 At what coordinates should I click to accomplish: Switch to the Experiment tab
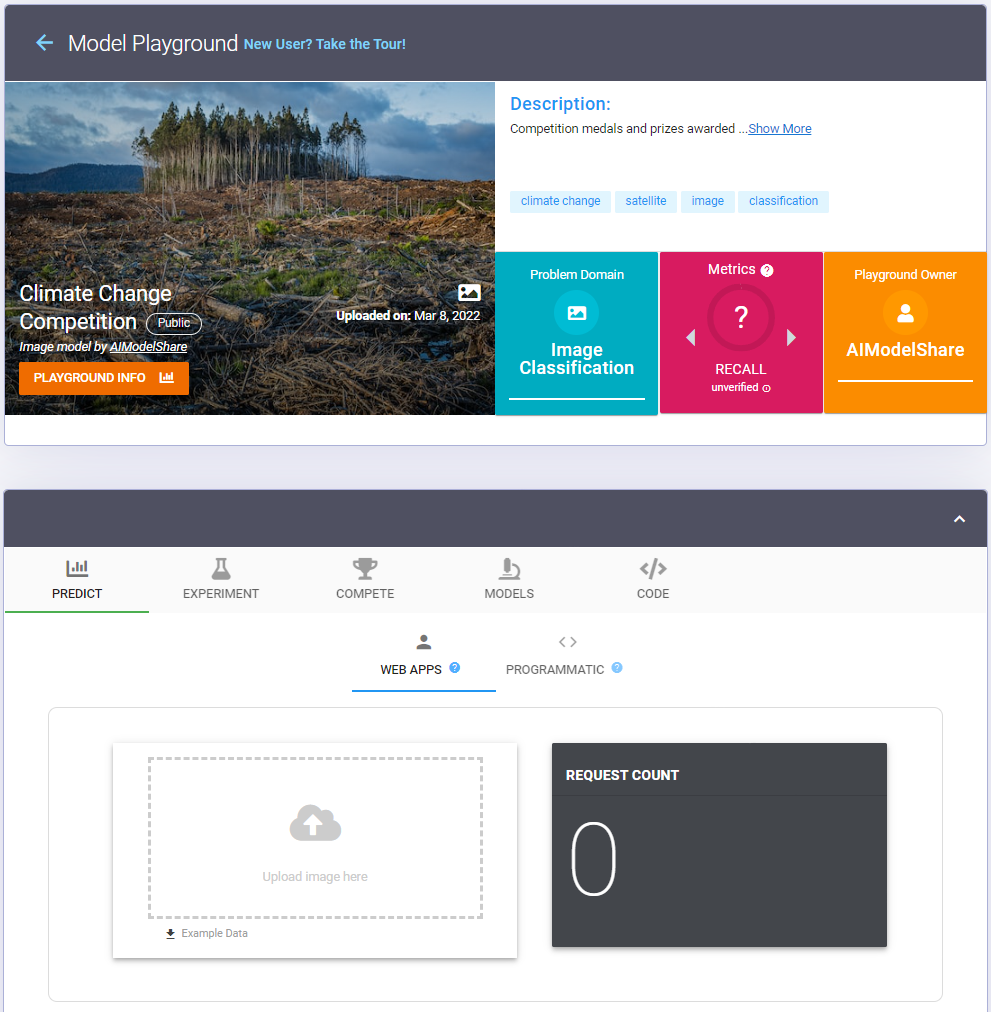click(221, 580)
